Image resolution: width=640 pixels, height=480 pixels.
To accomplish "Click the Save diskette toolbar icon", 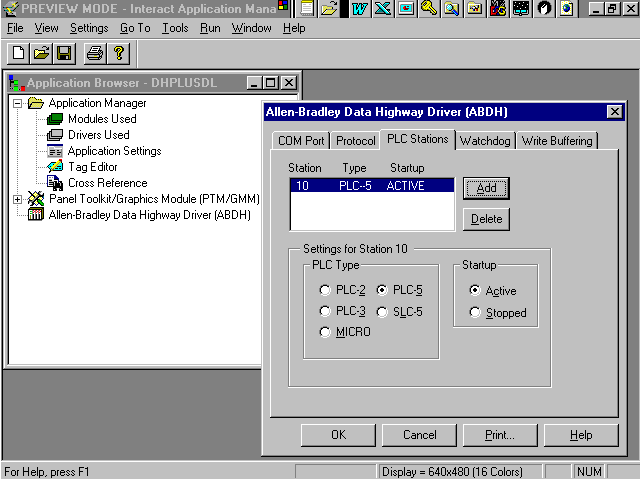I will pyautogui.click(x=64, y=53).
